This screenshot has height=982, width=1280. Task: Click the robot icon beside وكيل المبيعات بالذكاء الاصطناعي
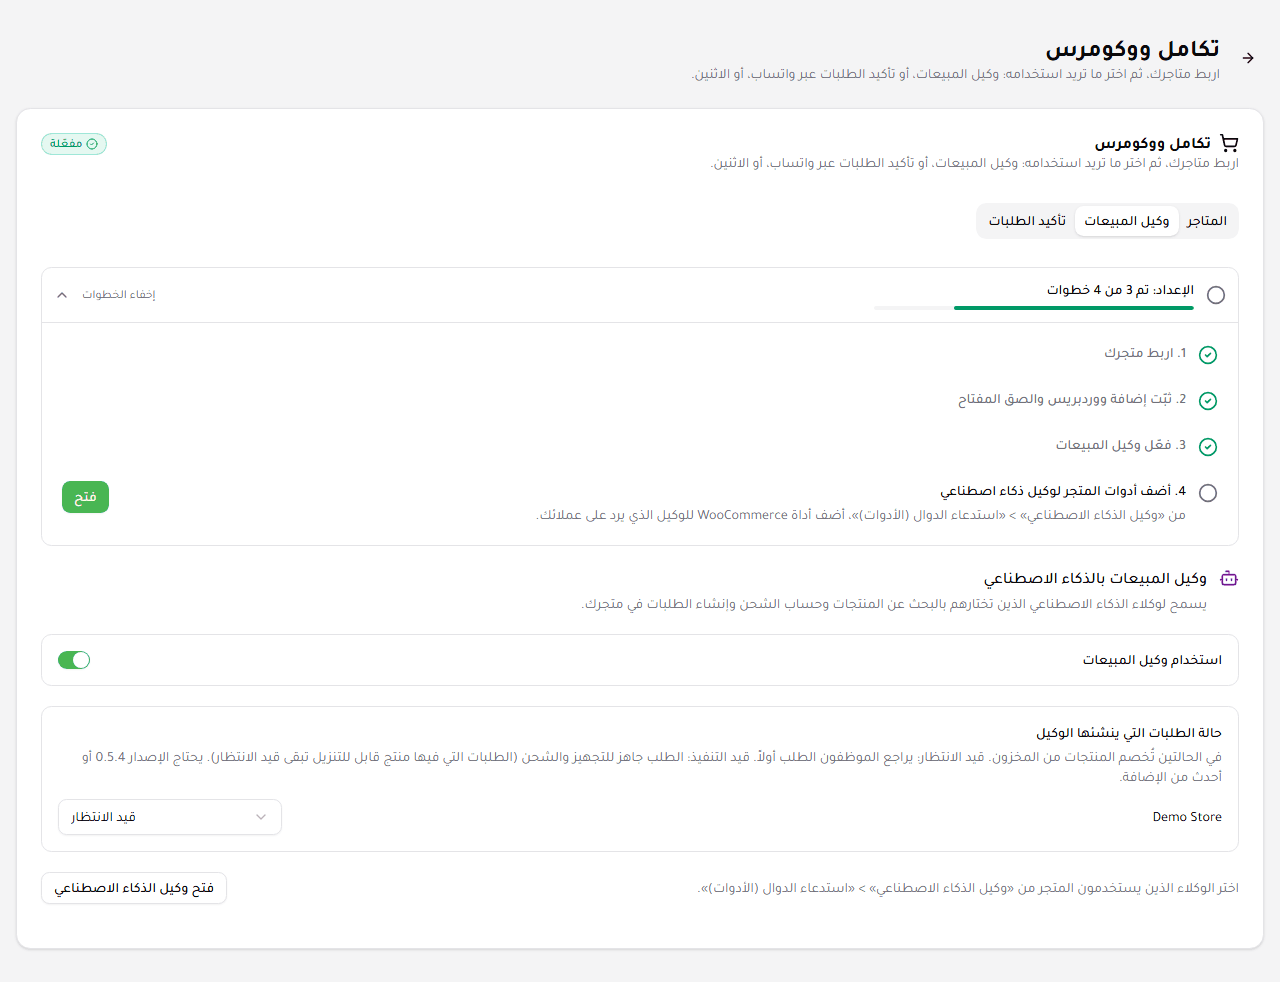pos(1229,578)
